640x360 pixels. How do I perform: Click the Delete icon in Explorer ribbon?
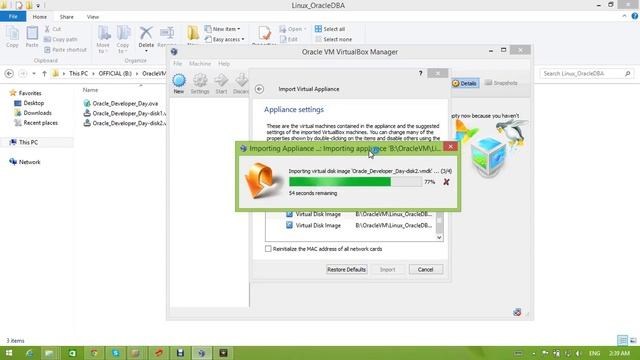146,33
